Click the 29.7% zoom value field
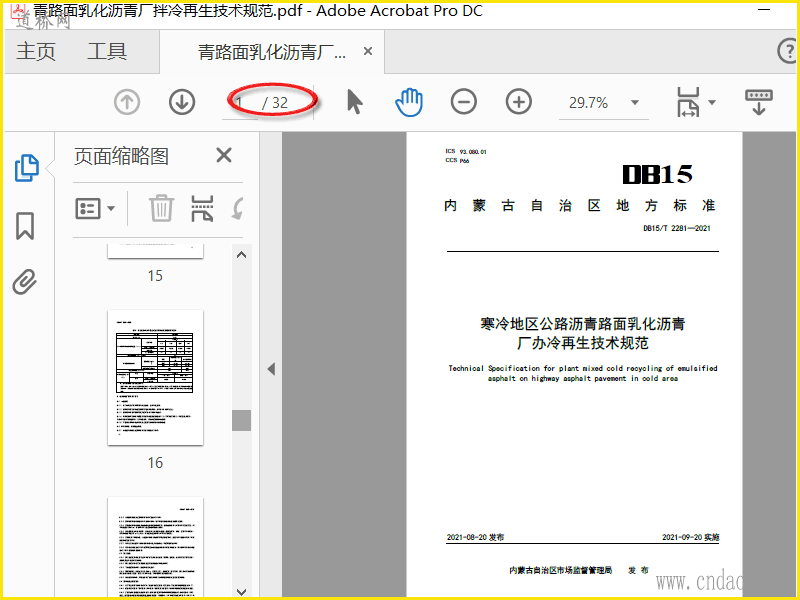 (588, 103)
